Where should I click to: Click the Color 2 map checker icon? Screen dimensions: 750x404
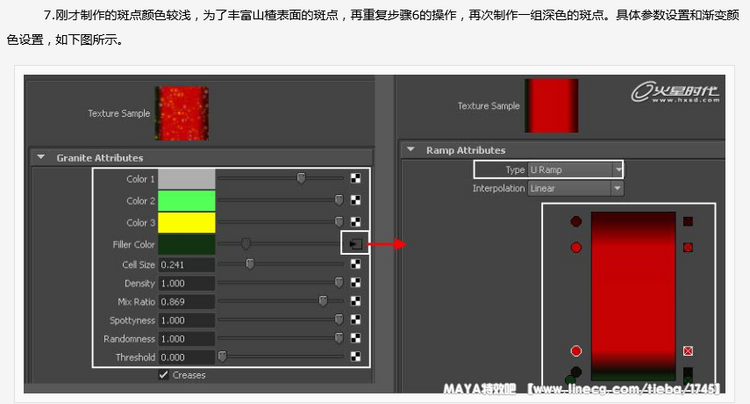click(x=355, y=201)
